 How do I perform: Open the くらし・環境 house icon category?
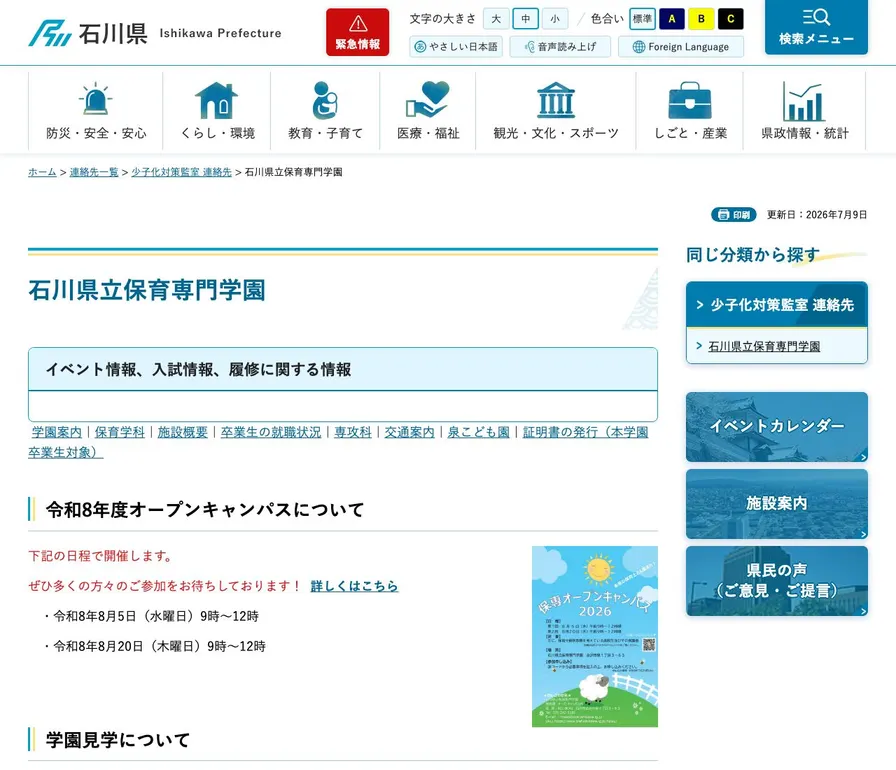pos(217,111)
